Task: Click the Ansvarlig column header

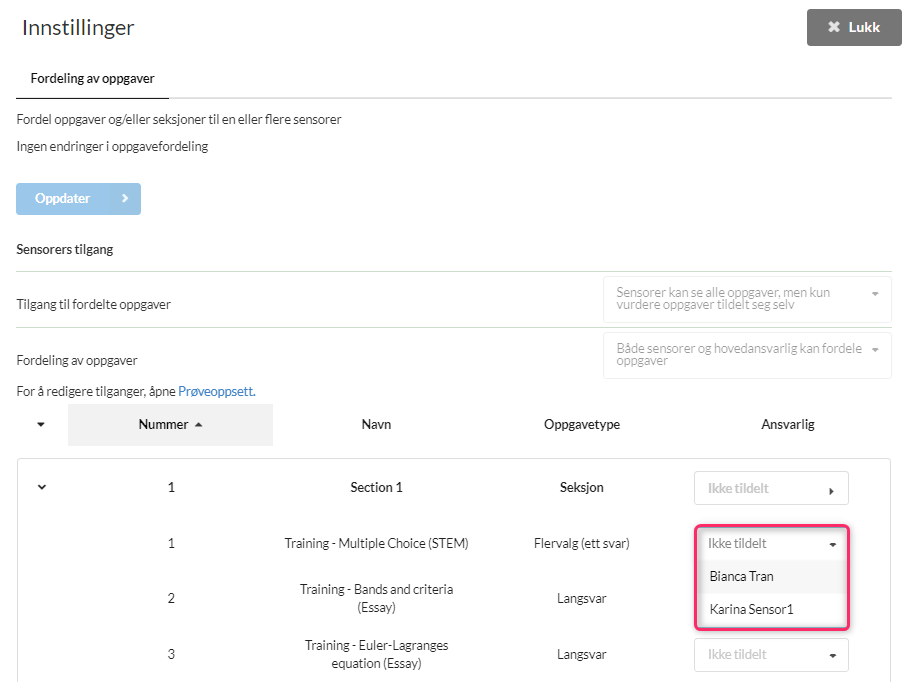Action: (x=788, y=424)
